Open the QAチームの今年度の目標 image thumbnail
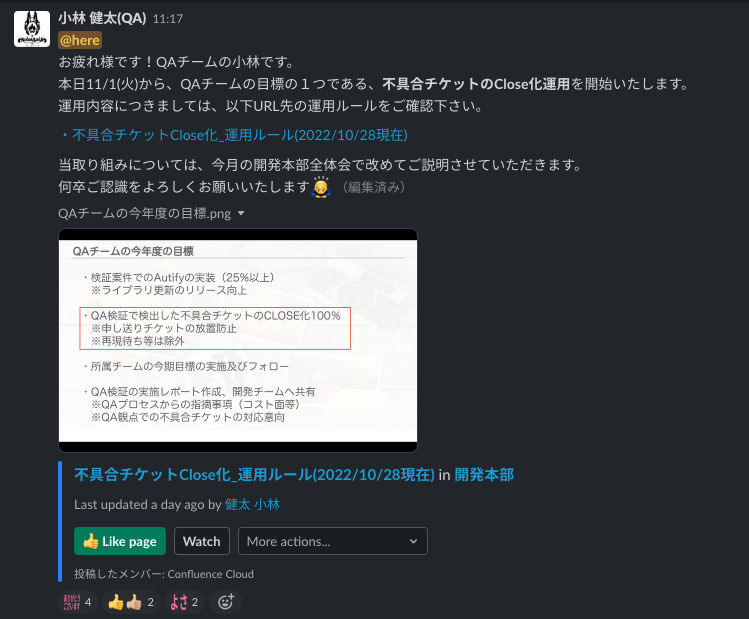 click(238, 340)
